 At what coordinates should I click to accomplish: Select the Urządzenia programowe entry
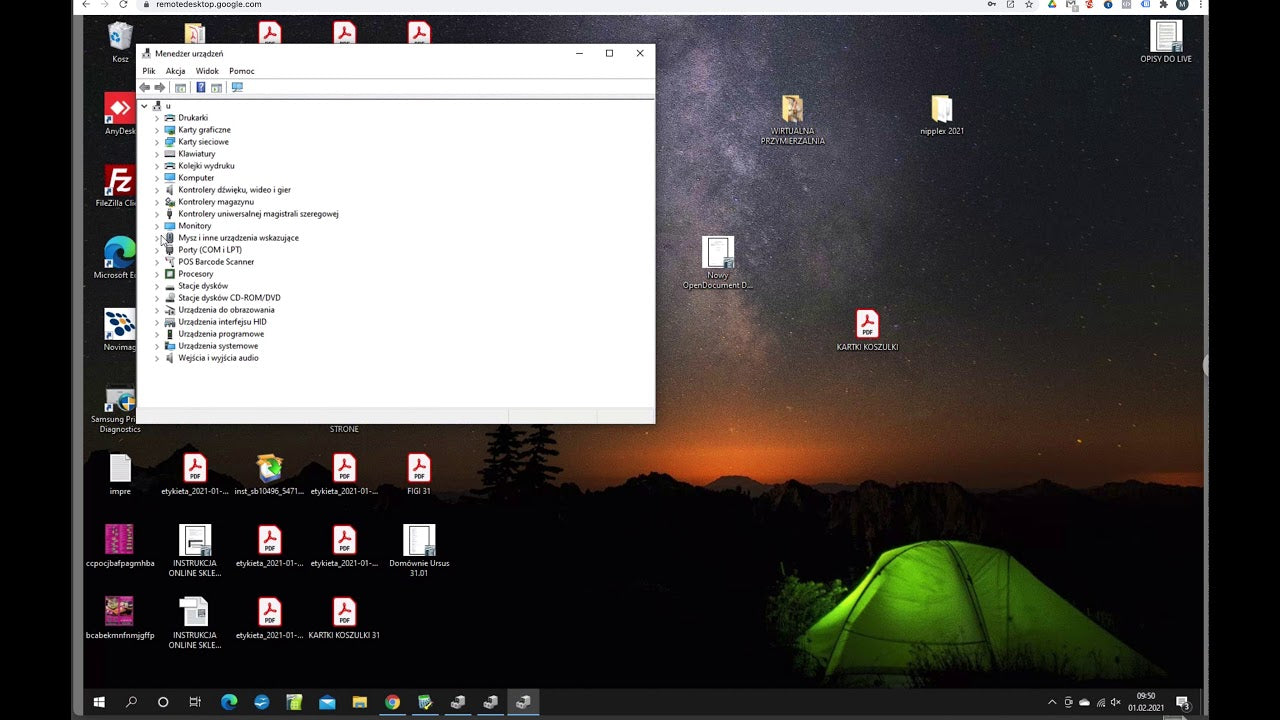(x=221, y=334)
